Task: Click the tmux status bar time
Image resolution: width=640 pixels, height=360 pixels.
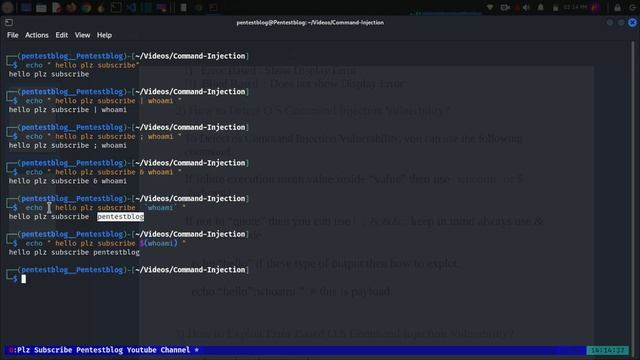Action: [x=608, y=350]
